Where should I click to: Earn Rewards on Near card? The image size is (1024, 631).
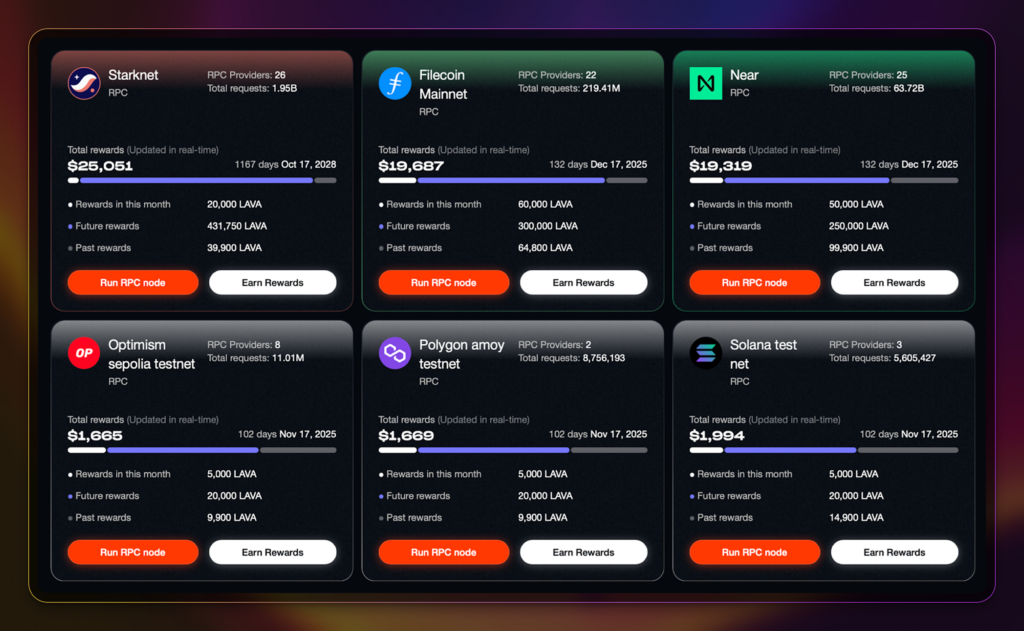pyautogui.click(x=894, y=282)
